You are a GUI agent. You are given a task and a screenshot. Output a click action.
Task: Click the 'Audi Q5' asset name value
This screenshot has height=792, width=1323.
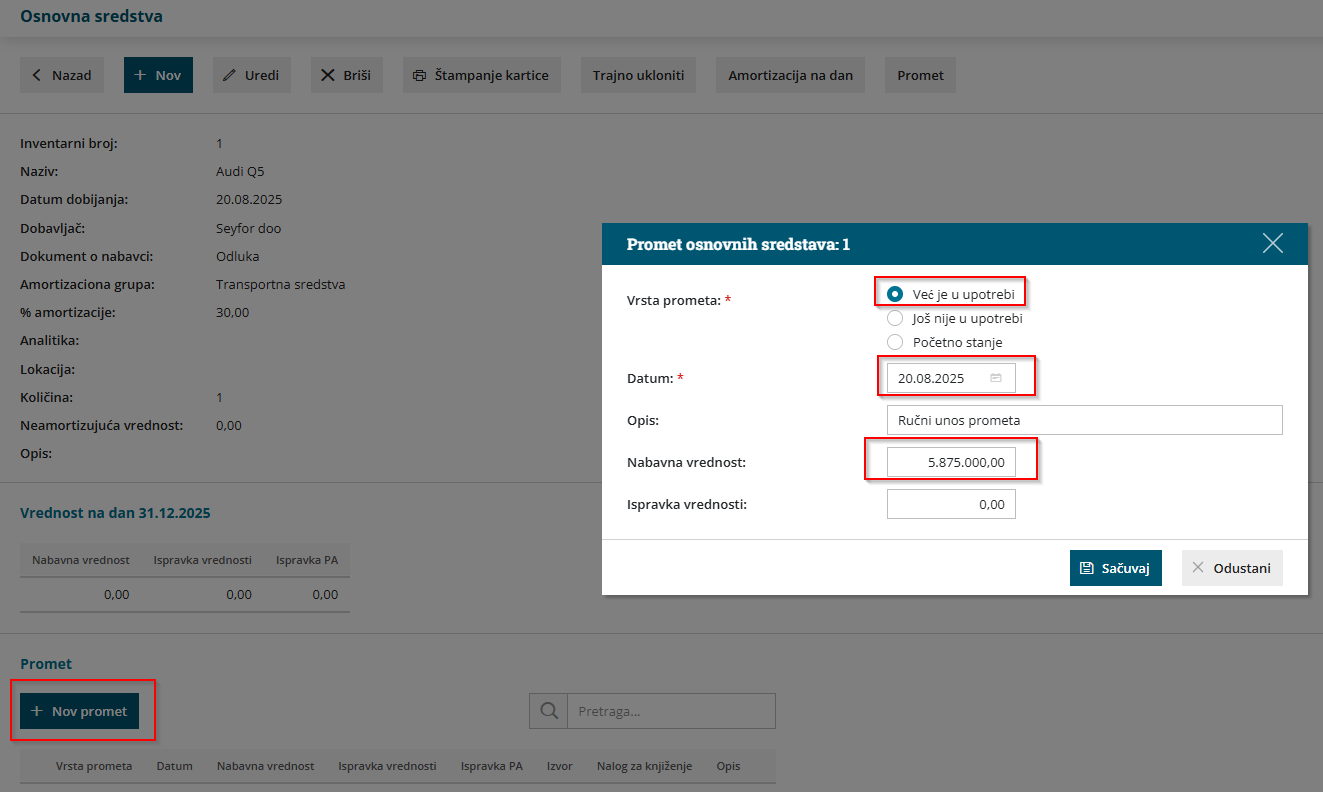240,172
